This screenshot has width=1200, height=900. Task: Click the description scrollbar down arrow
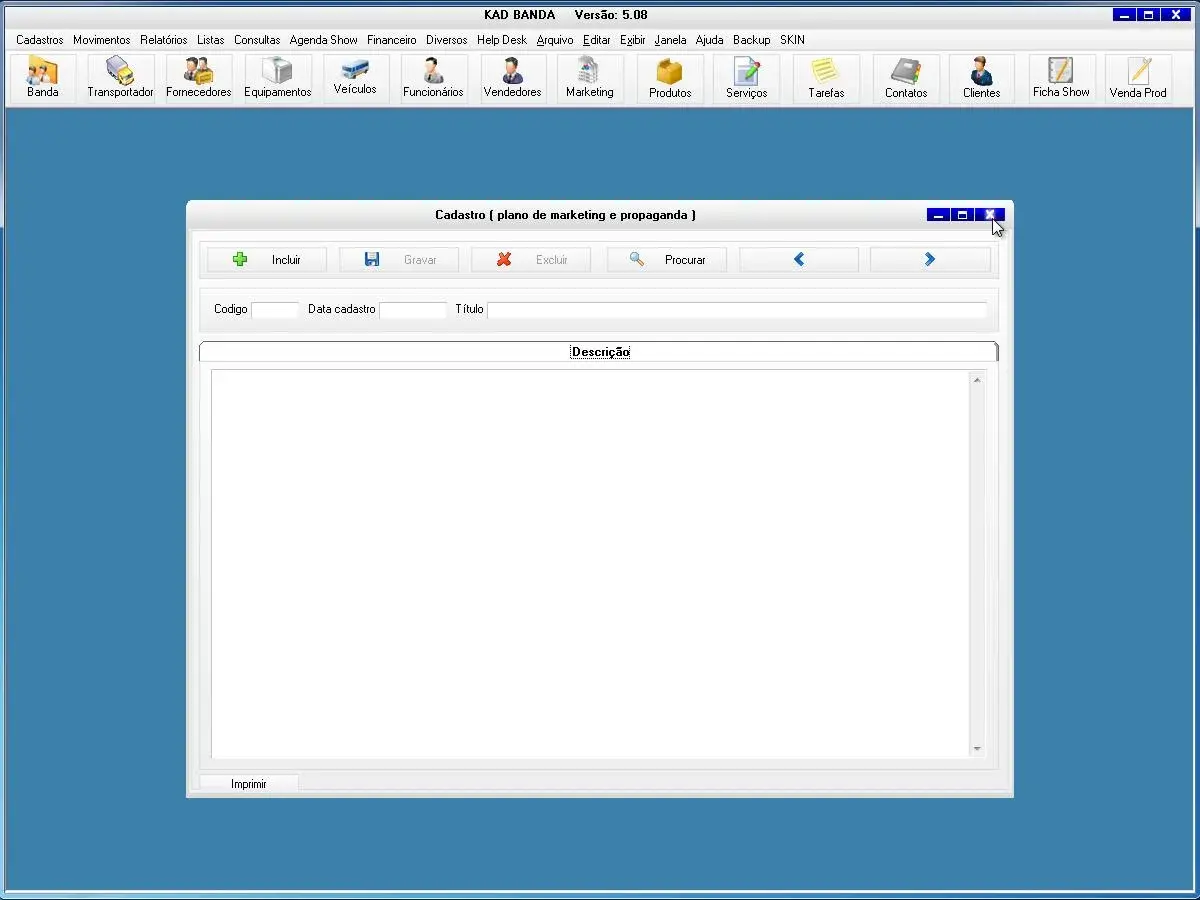pos(977,749)
